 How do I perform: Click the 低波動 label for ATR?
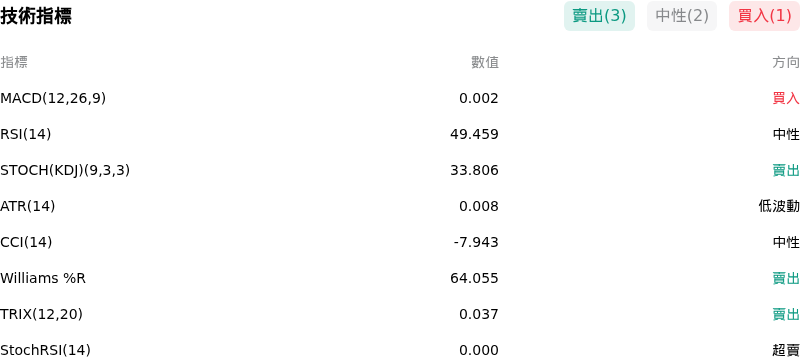(779, 206)
